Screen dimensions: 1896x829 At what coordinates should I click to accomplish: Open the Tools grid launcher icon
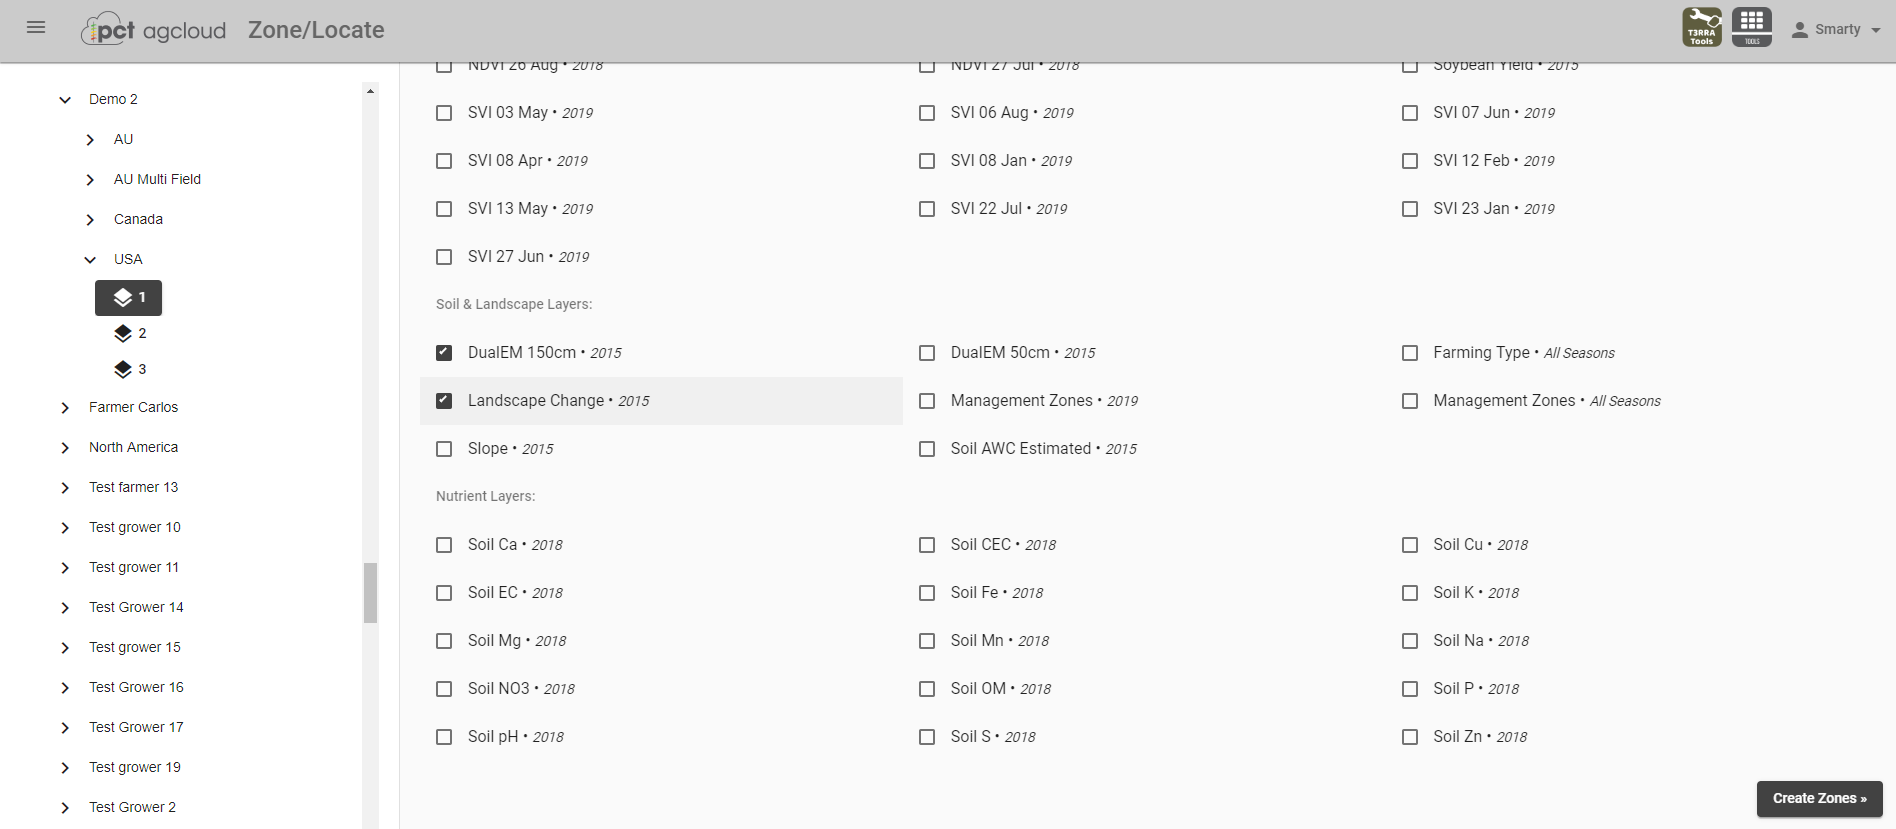tap(1752, 27)
